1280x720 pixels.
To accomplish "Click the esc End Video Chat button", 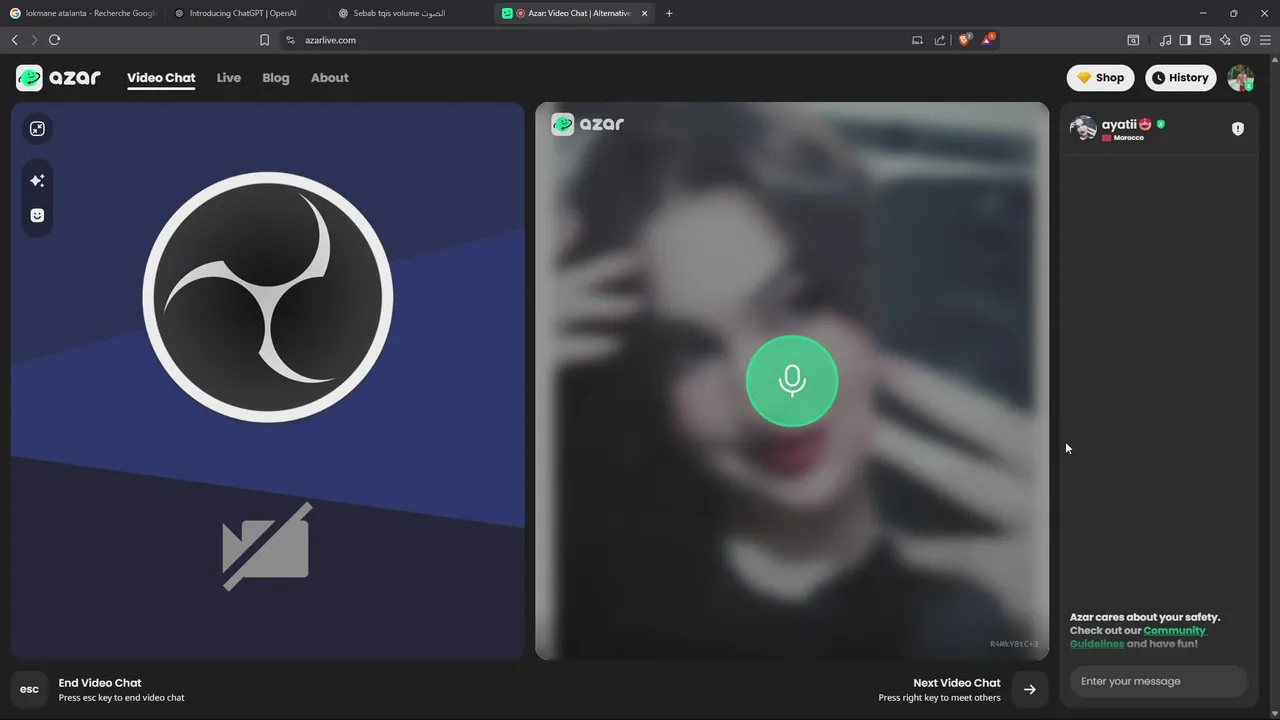I will tap(29, 689).
